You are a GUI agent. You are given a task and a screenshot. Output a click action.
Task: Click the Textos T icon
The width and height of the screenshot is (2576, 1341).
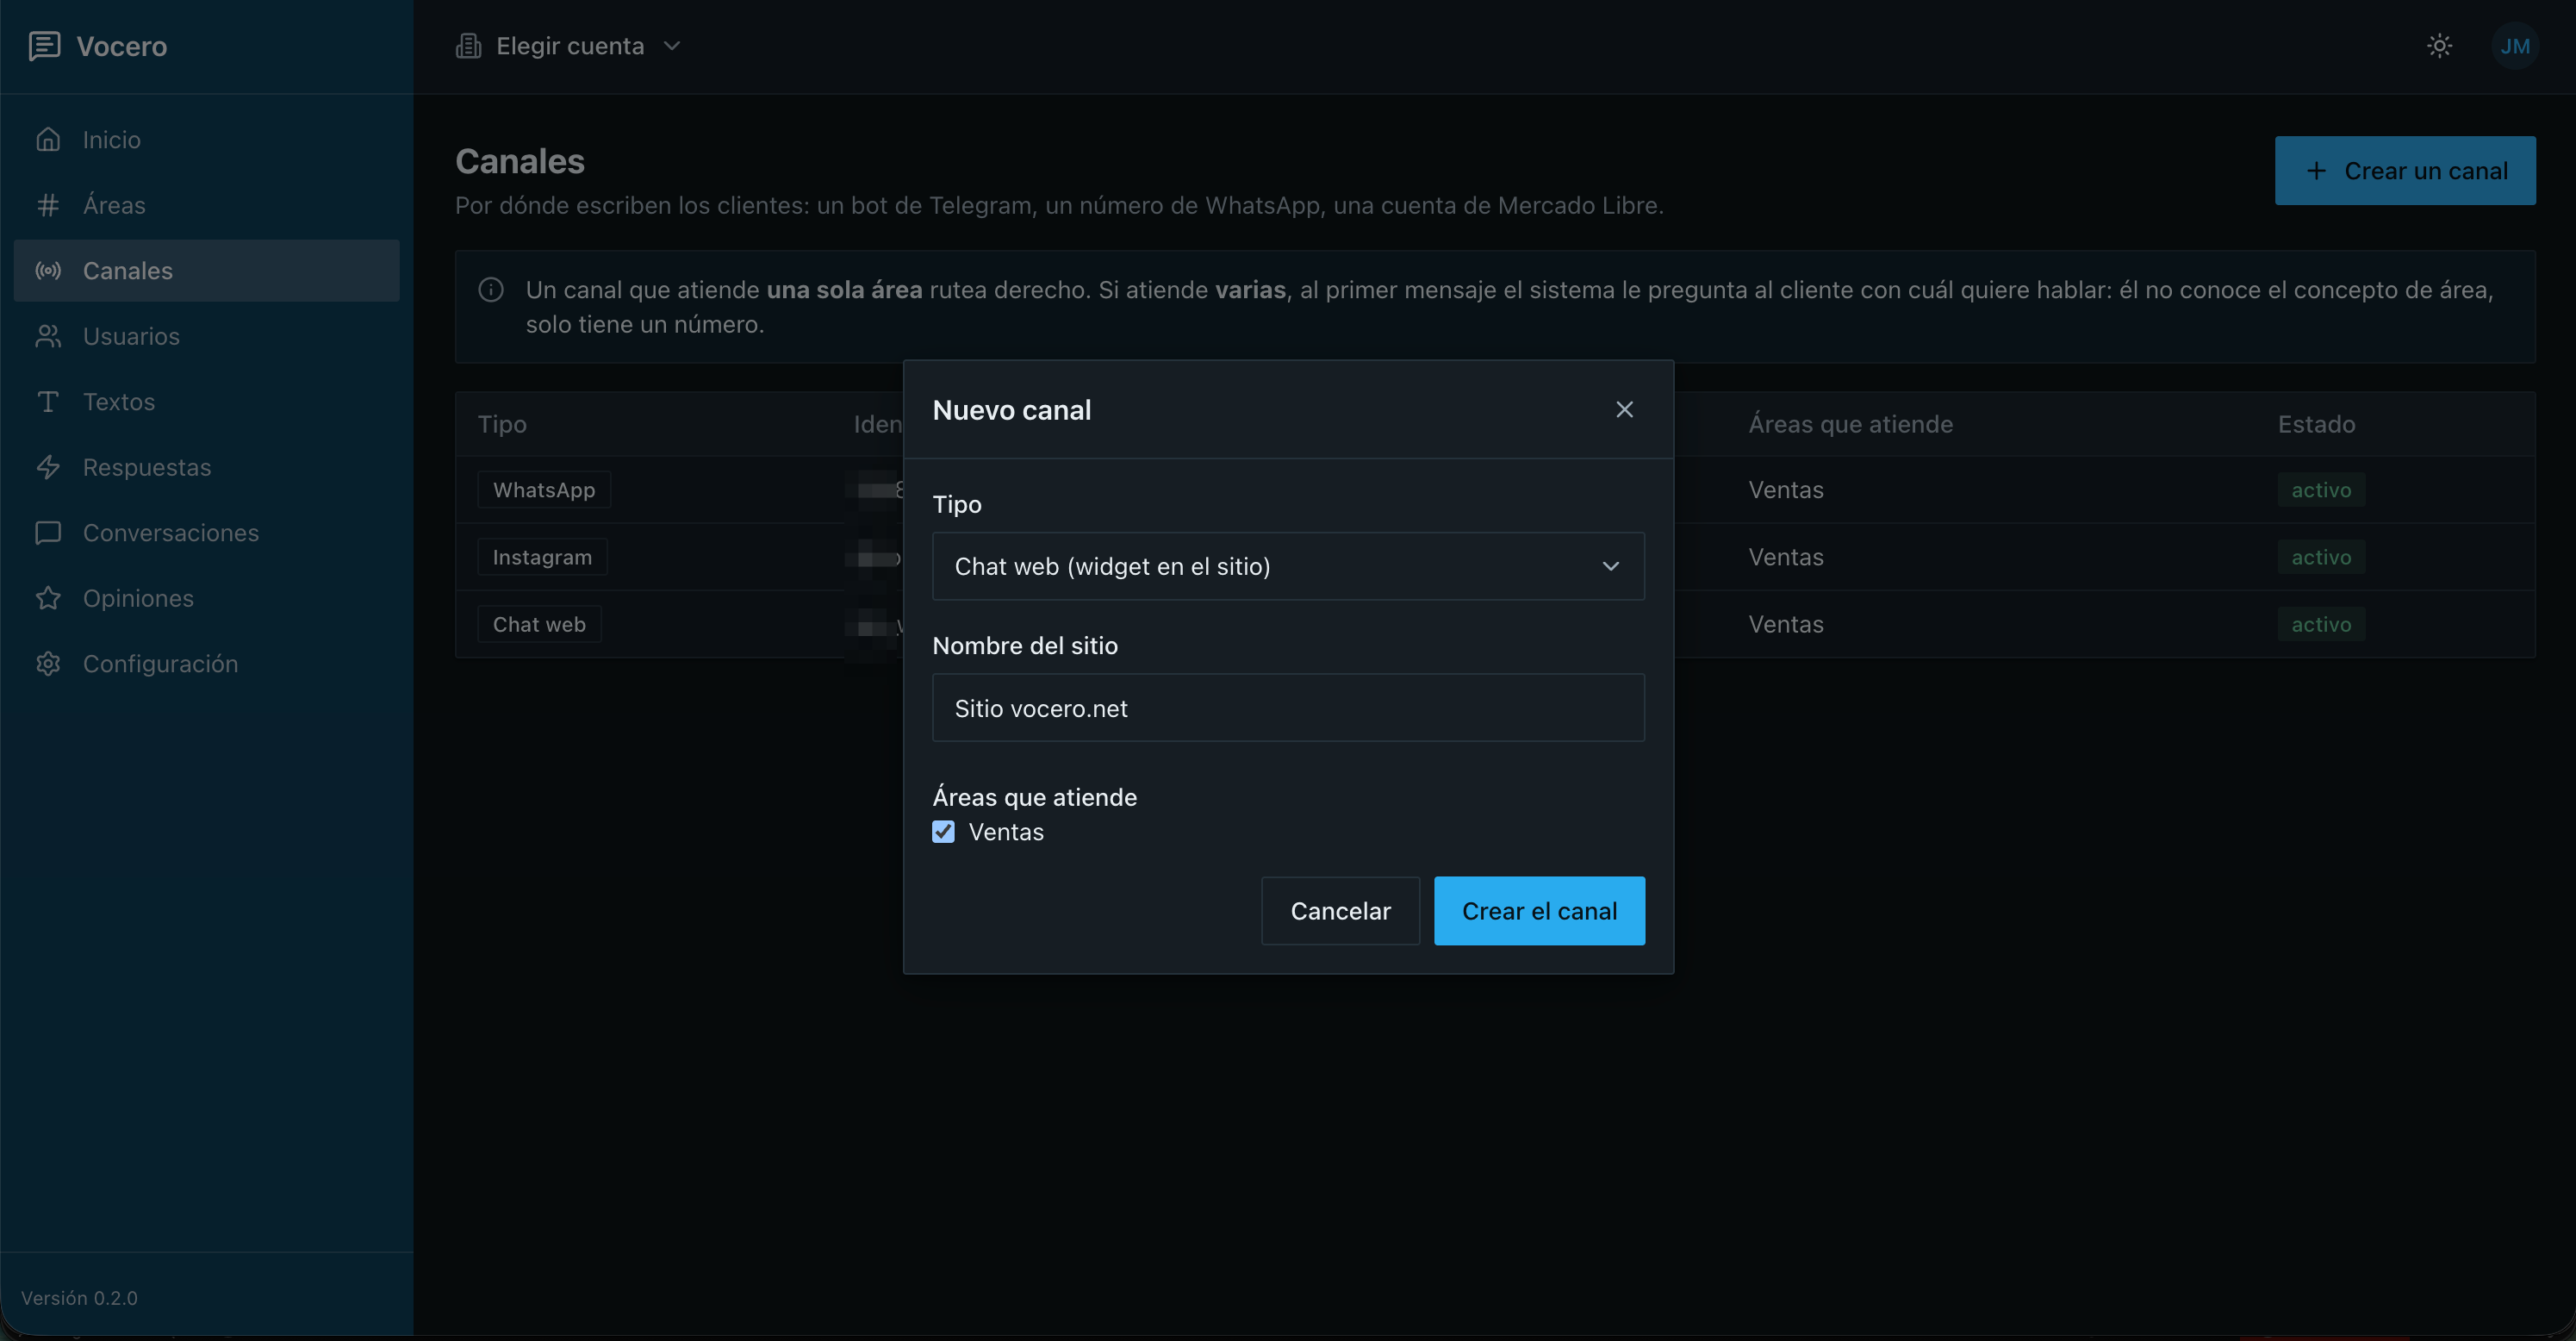[48, 401]
